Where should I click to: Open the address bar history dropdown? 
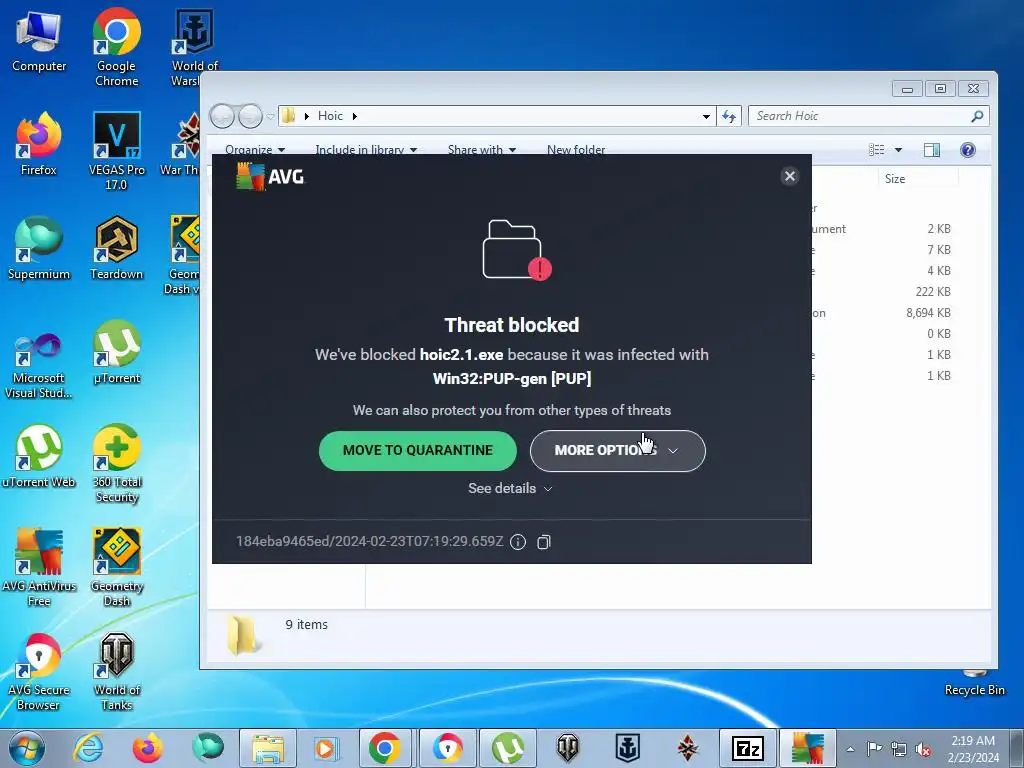(x=706, y=117)
